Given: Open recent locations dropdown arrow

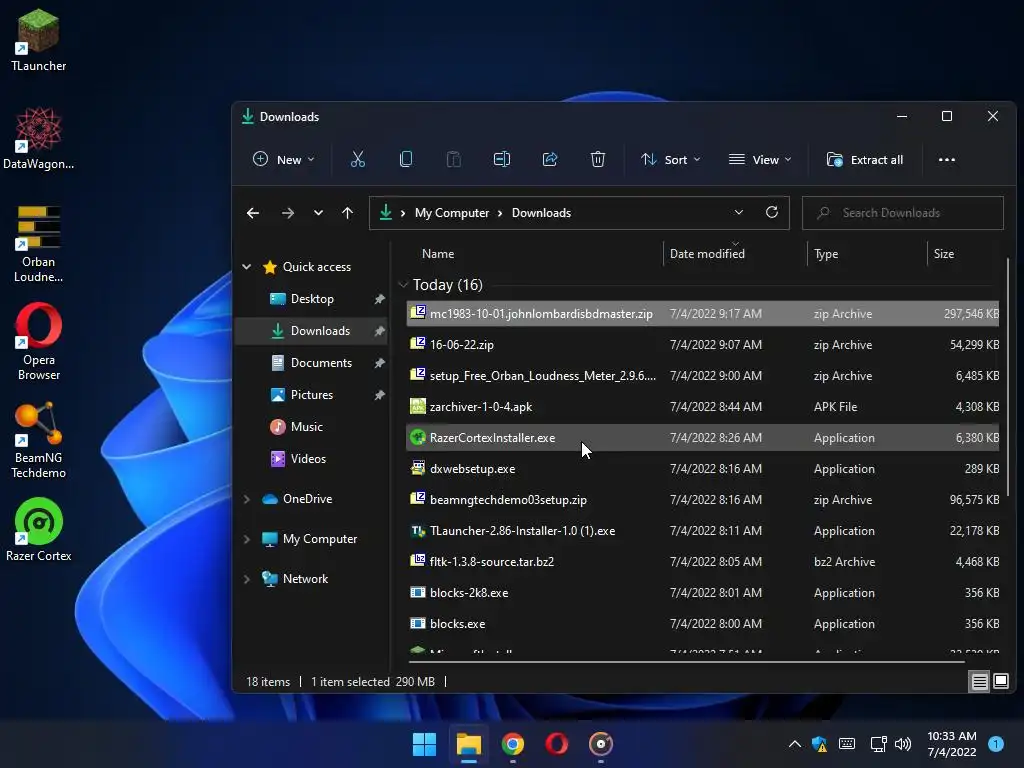Looking at the screenshot, I should (318, 213).
